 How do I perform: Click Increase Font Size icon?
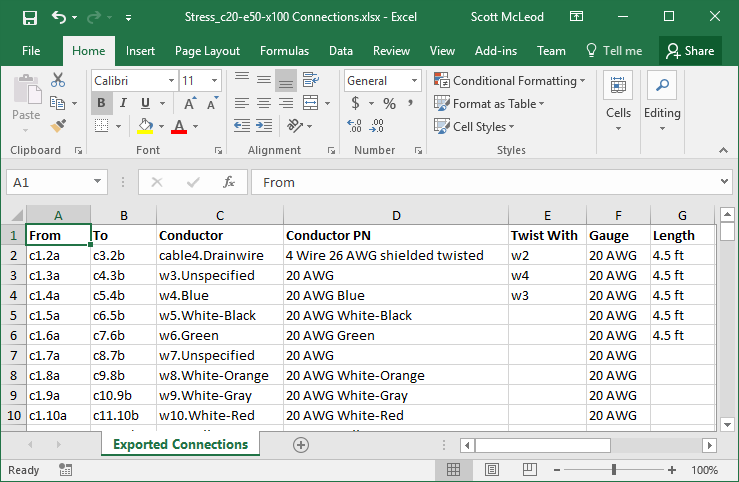point(190,103)
